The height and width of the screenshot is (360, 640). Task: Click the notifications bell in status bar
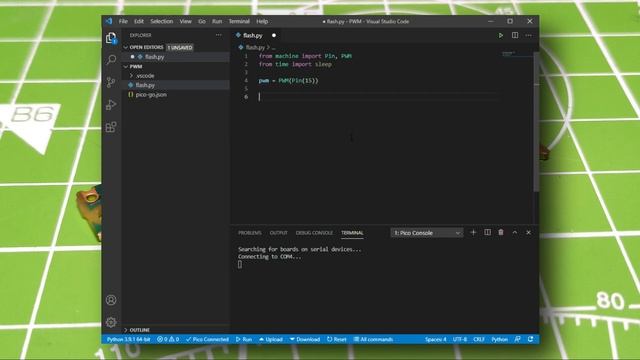click(x=530, y=339)
